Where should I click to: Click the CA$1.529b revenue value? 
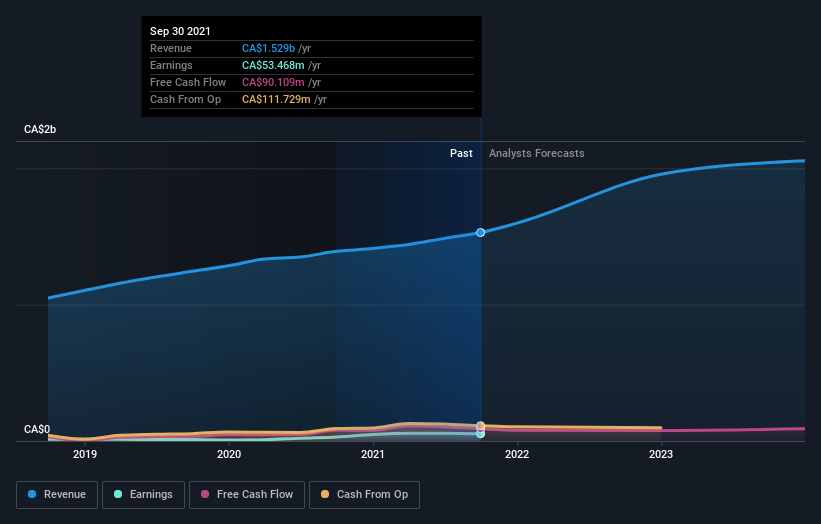[x=268, y=48]
